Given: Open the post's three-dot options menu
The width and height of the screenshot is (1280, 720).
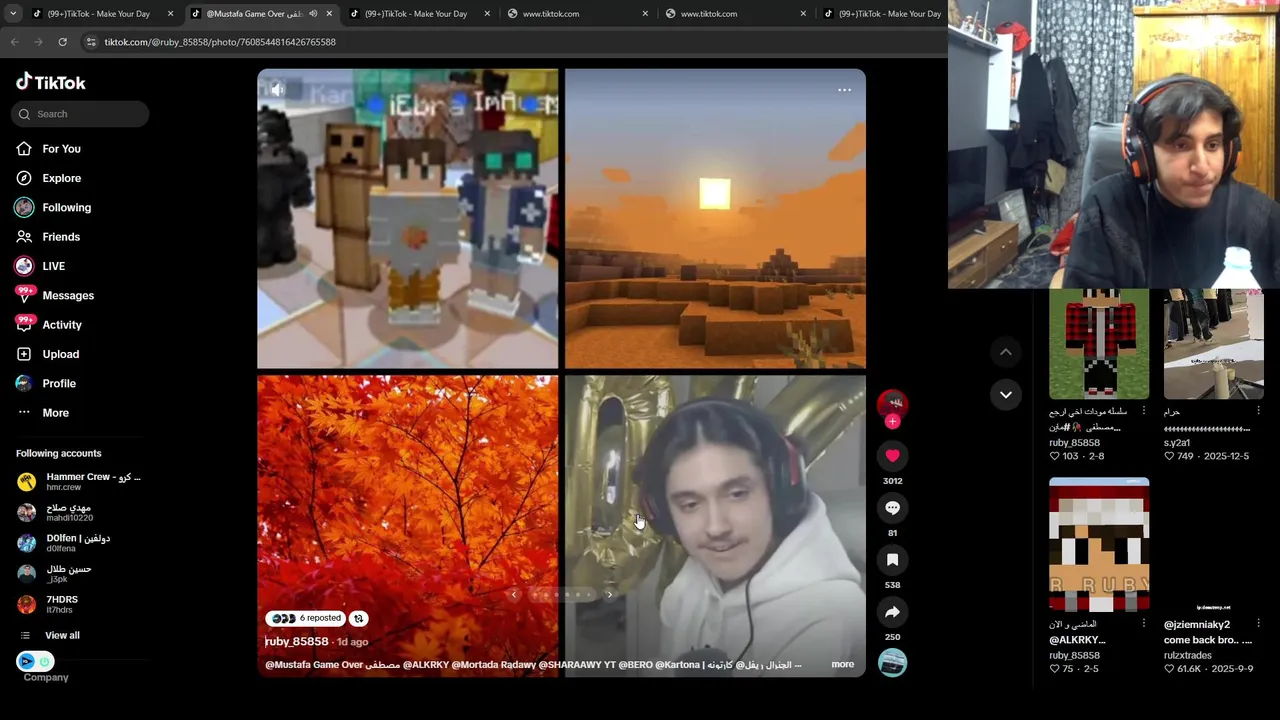Looking at the screenshot, I should point(844,90).
